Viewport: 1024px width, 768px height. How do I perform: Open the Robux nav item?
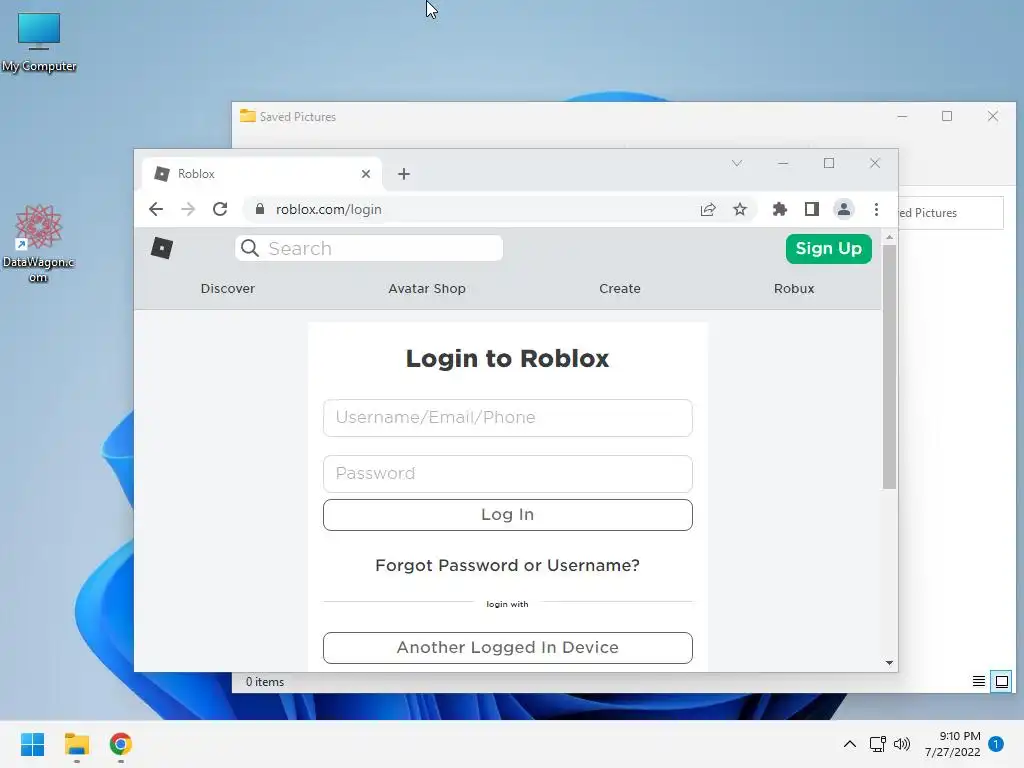(x=794, y=289)
